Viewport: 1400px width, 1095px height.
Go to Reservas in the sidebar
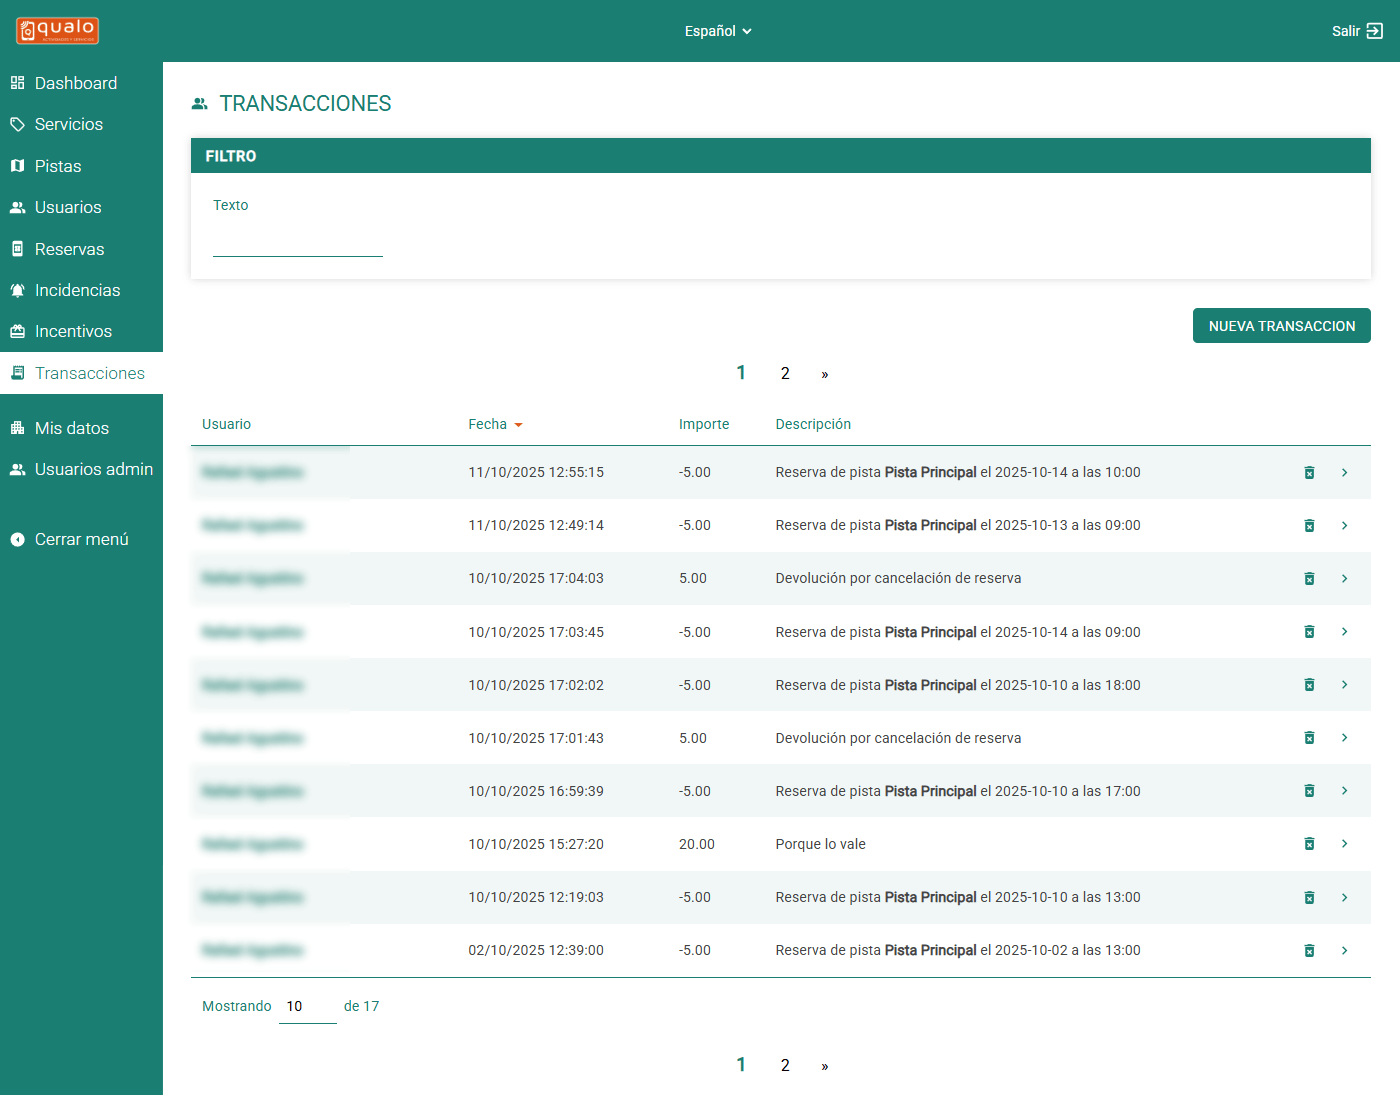coord(69,249)
